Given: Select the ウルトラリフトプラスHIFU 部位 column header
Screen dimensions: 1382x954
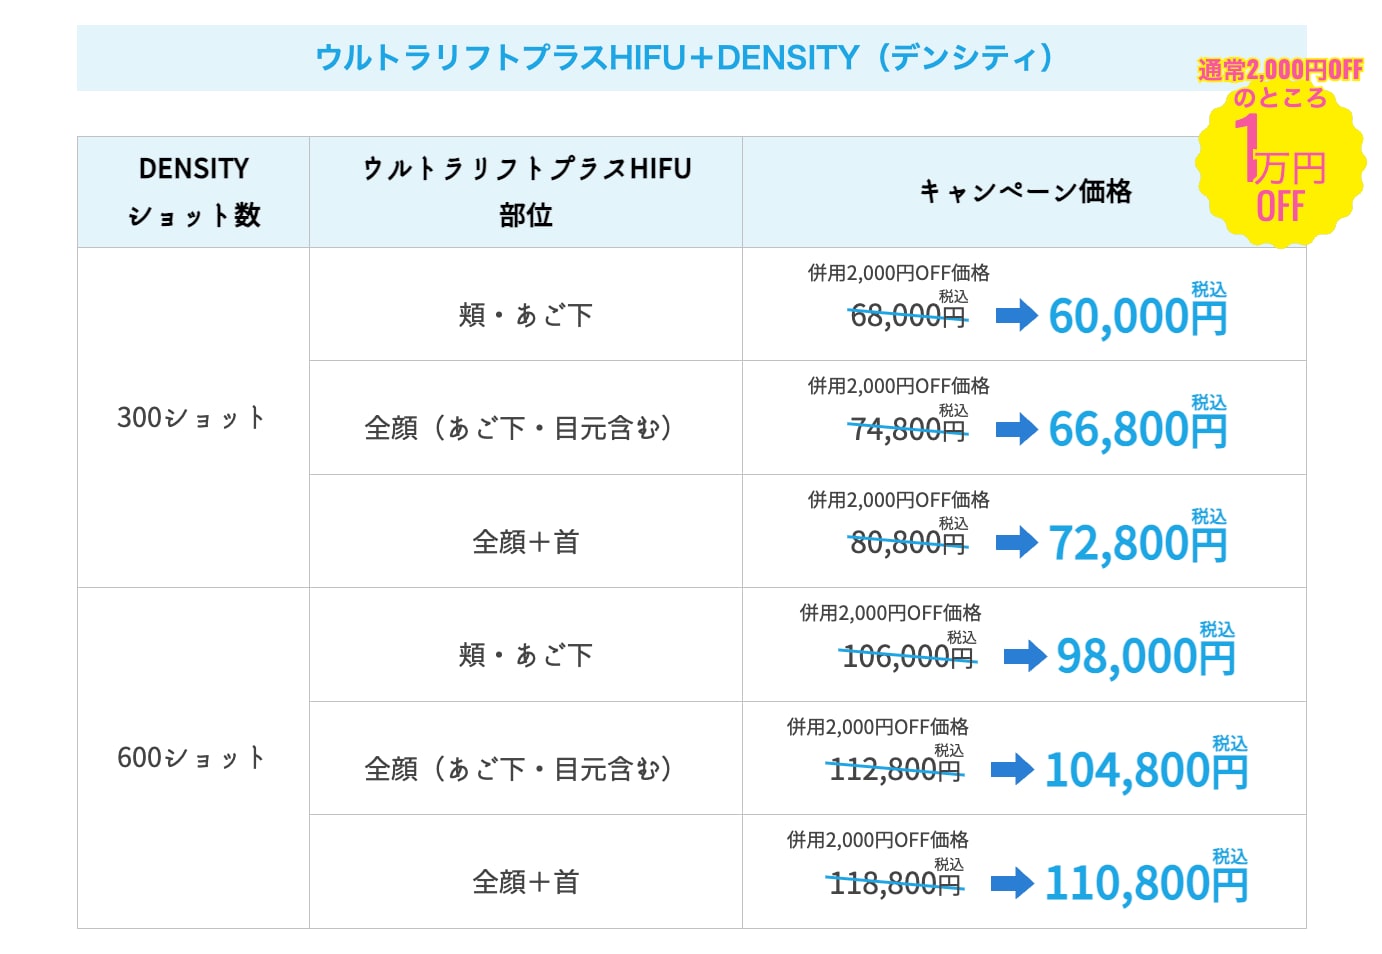Looking at the screenshot, I should (x=526, y=192).
